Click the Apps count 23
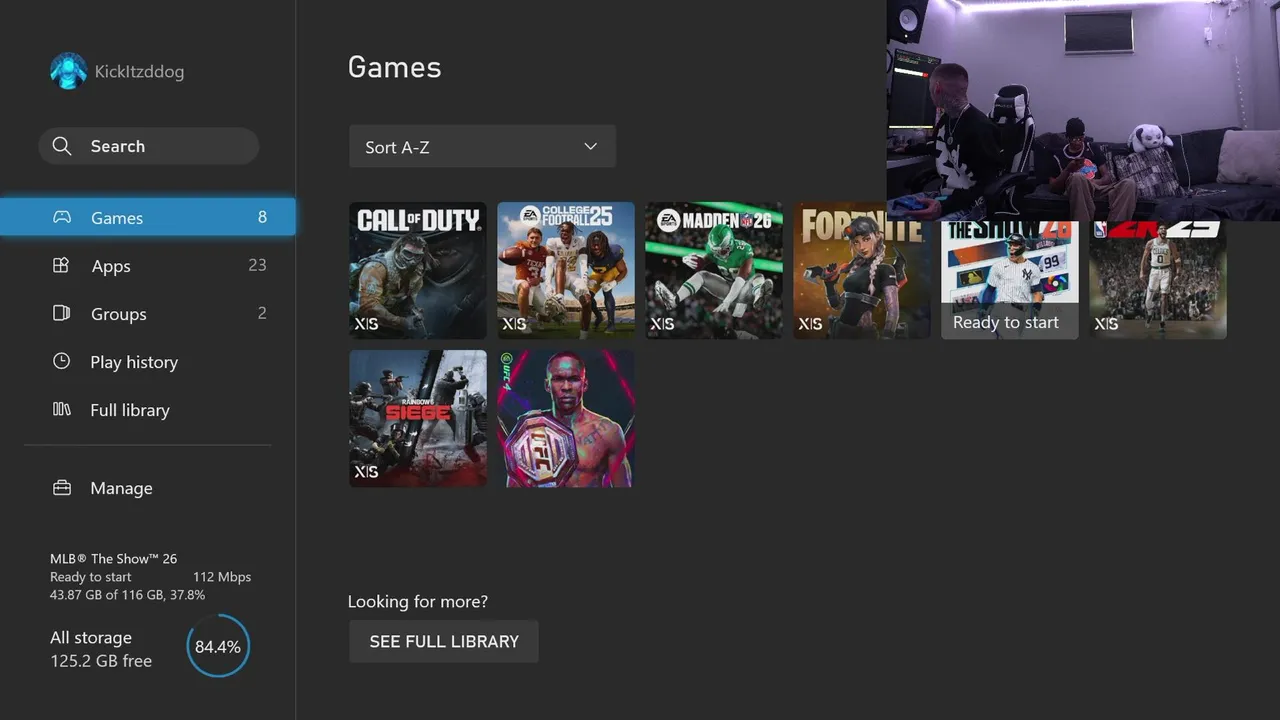Screen dimensions: 1280x720 (257, 265)
